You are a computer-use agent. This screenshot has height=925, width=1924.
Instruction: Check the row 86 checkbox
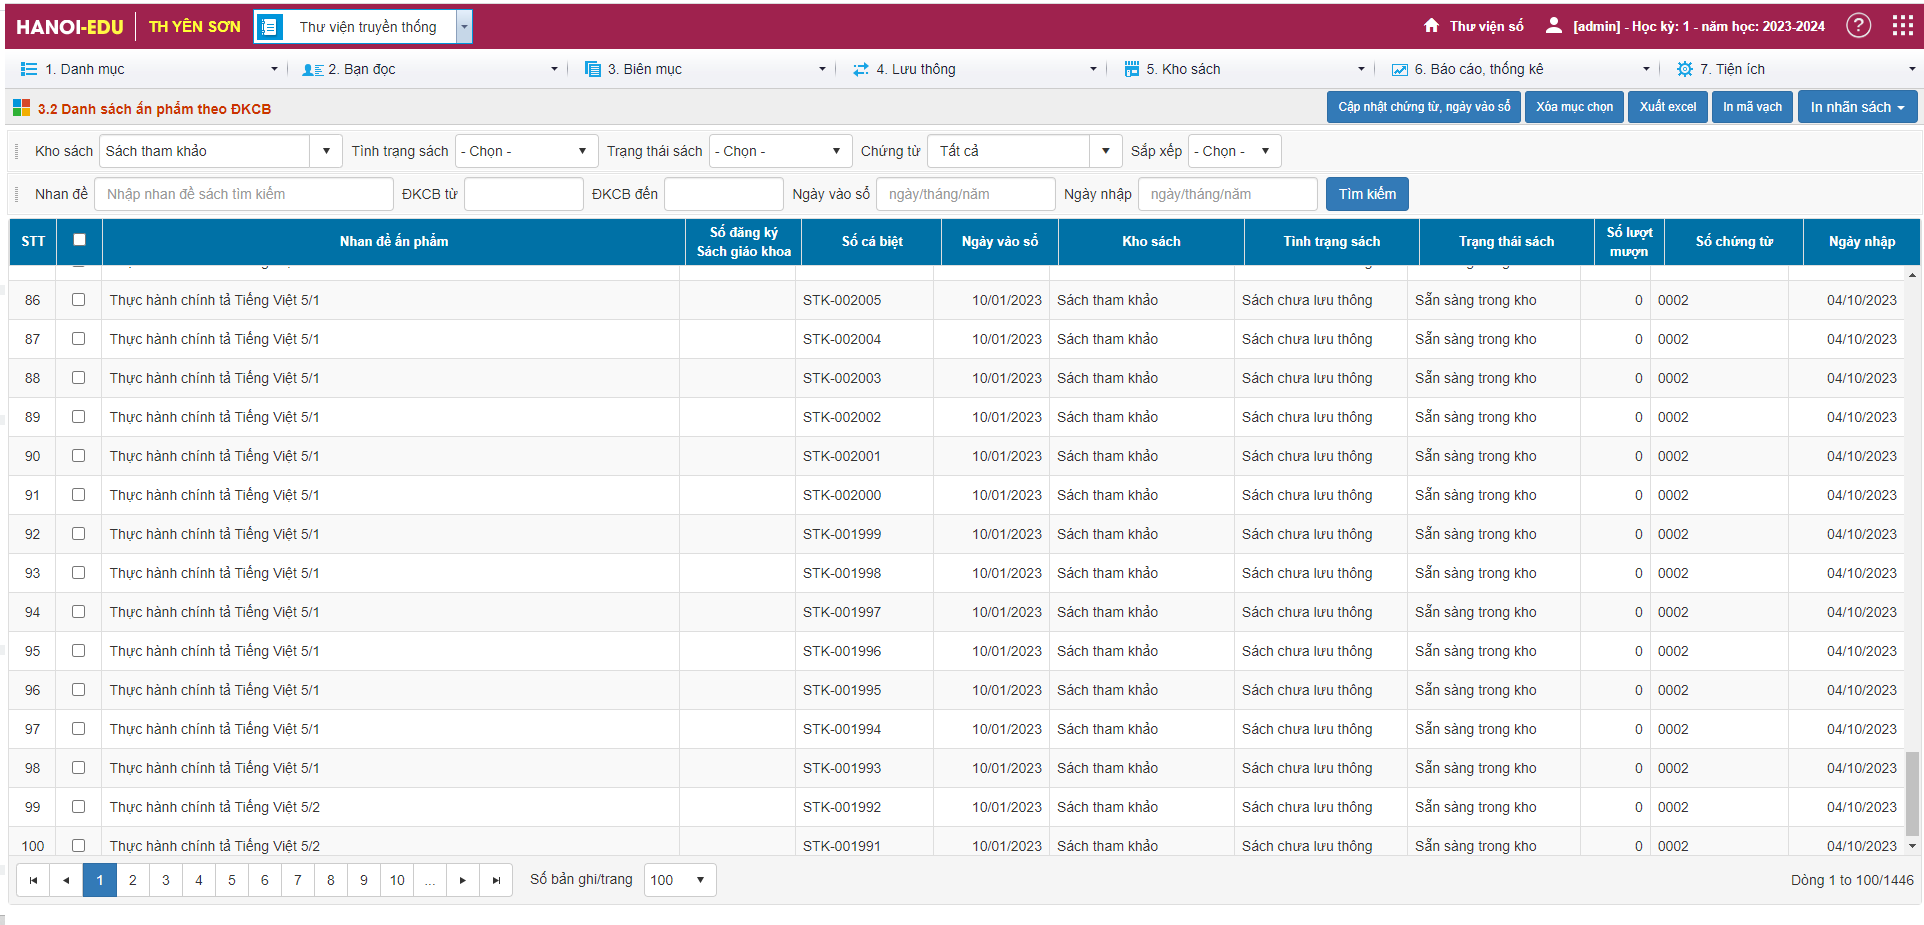pos(79,300)
